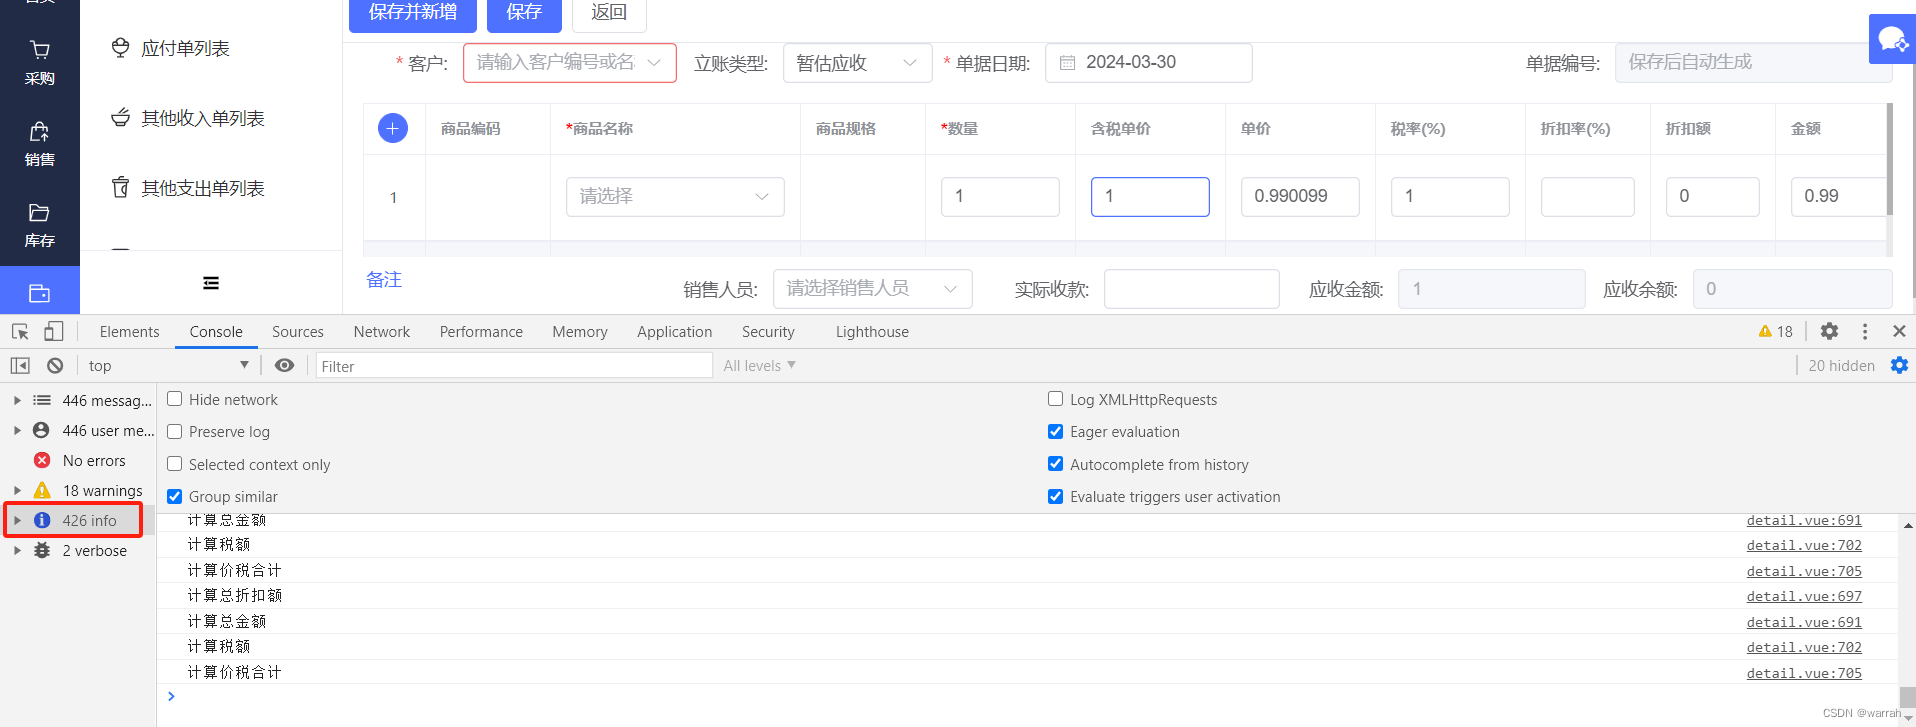This screenshot has width=1916, height=727.
Task: Open the 销售人员 salesperson dropdown
Action: [x=872, y=289]
